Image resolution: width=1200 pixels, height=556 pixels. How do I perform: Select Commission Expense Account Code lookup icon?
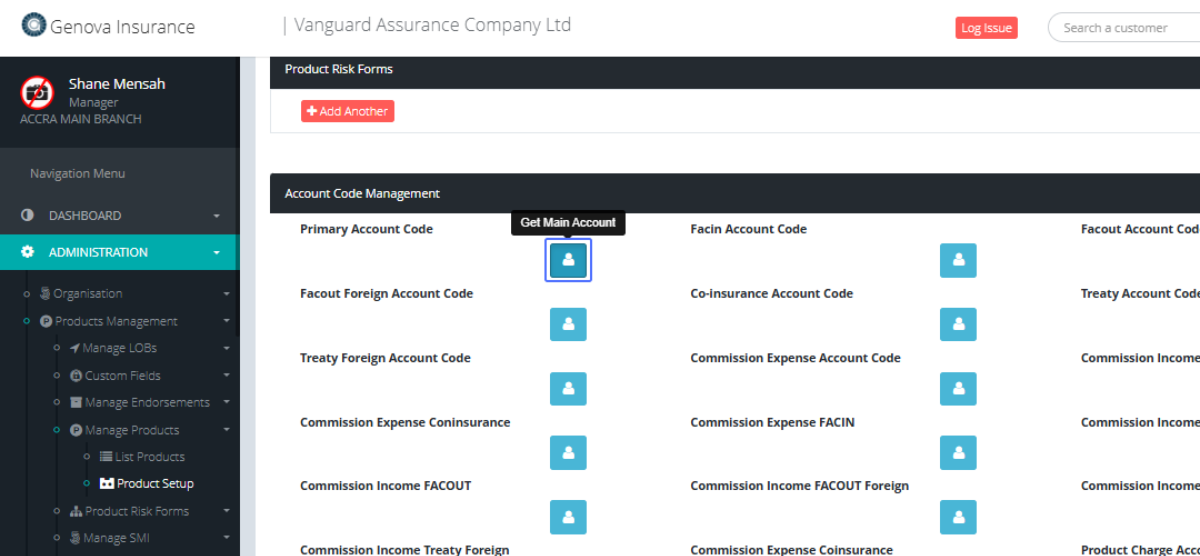[958, 389]
